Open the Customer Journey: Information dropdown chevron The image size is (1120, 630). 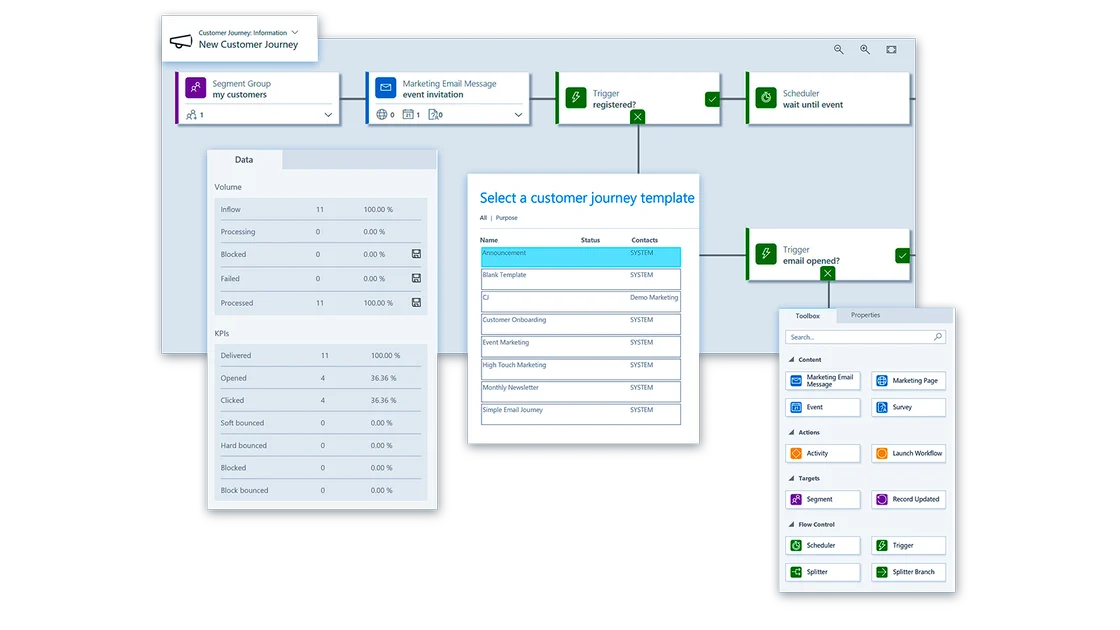tap(295, 32)
